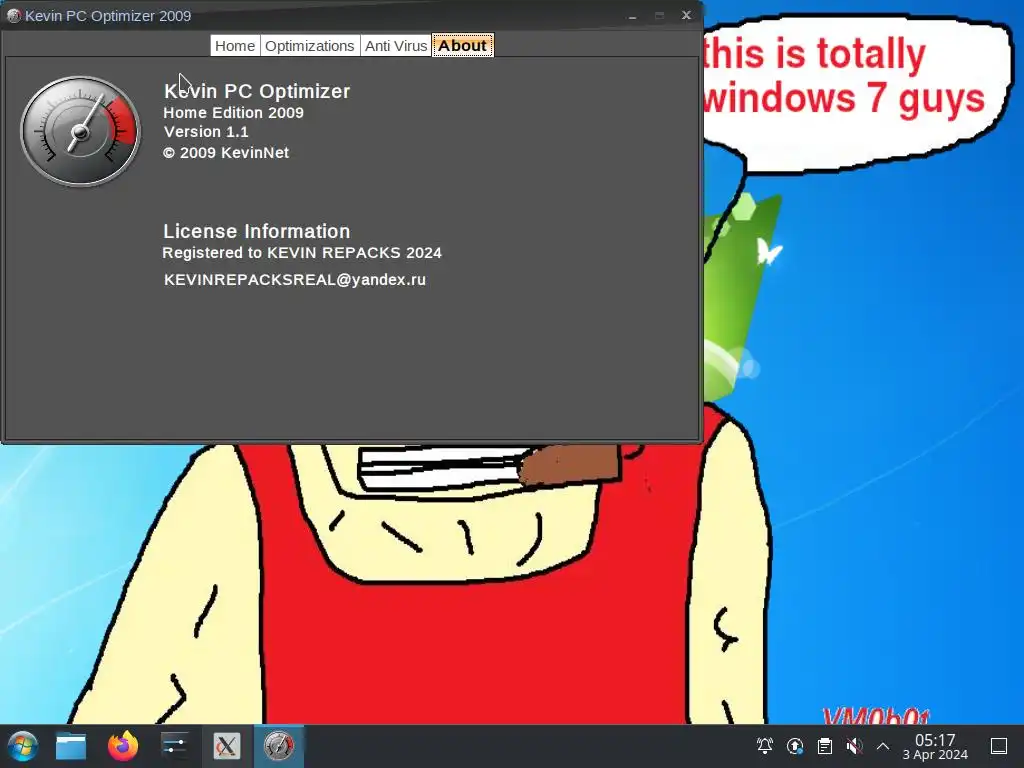Open the system settings sliders icon
Screen dimensions: 1024x768
174,746
